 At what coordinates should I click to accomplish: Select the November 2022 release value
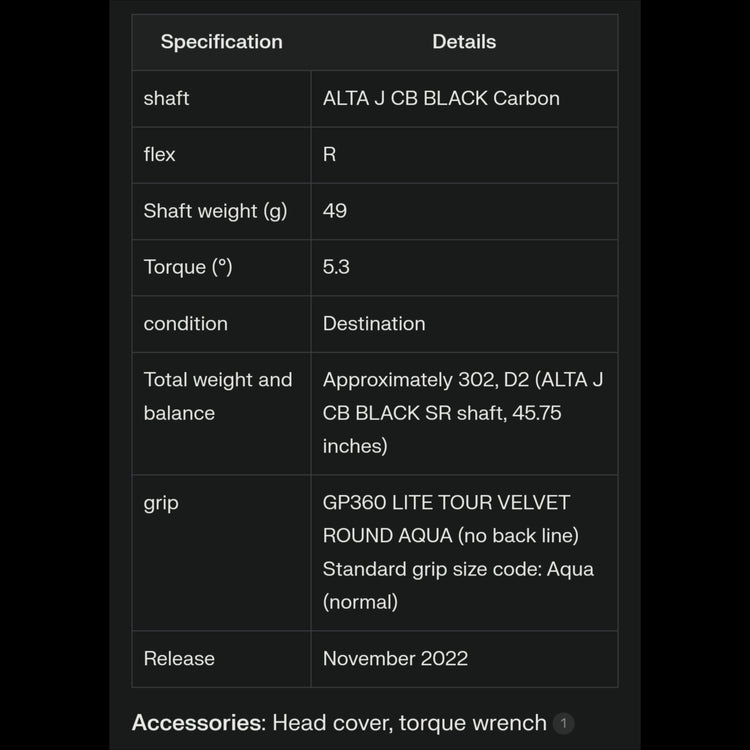395,658
